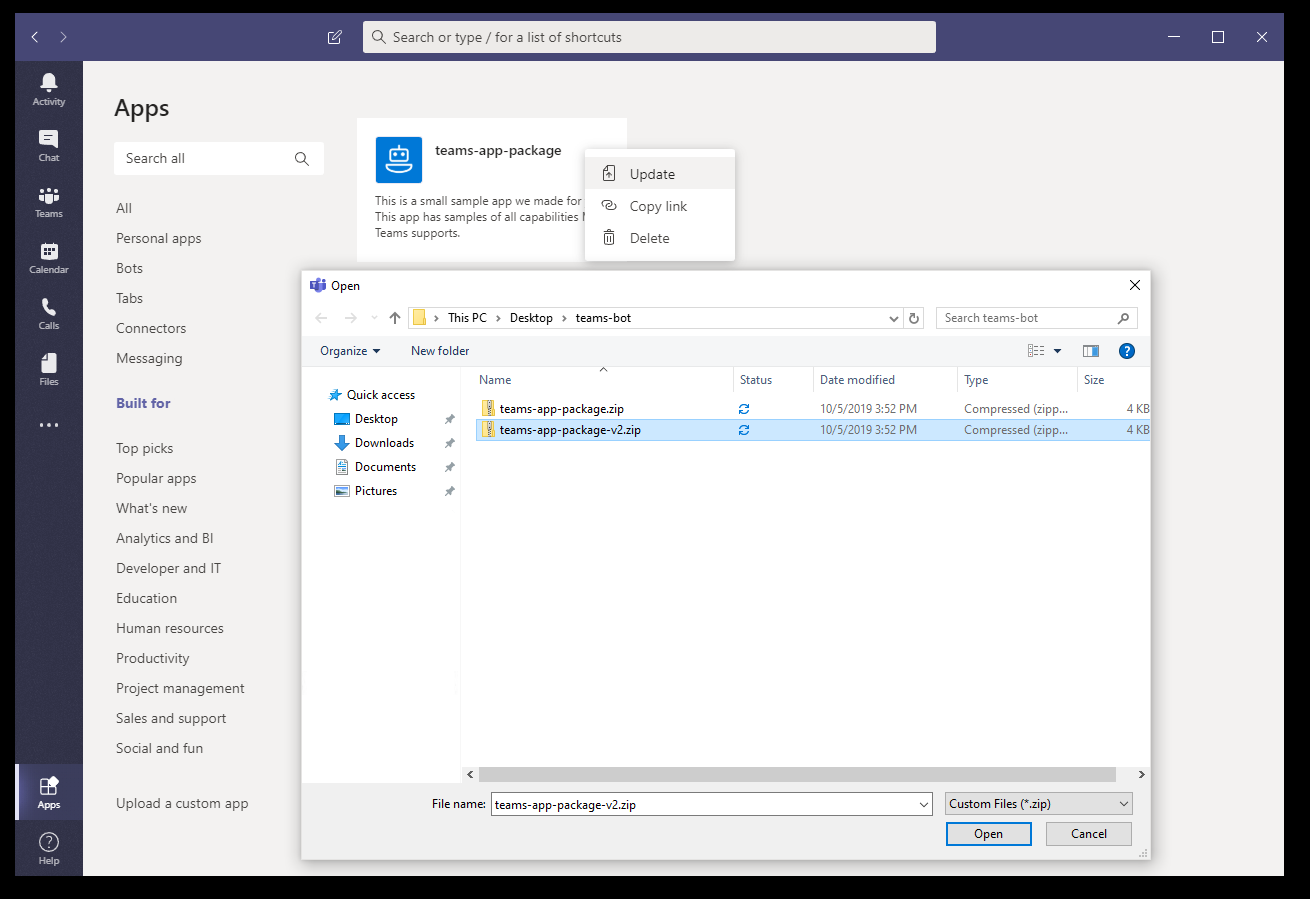Show more apps ellipsis in sidebar

tap(48, 425)
